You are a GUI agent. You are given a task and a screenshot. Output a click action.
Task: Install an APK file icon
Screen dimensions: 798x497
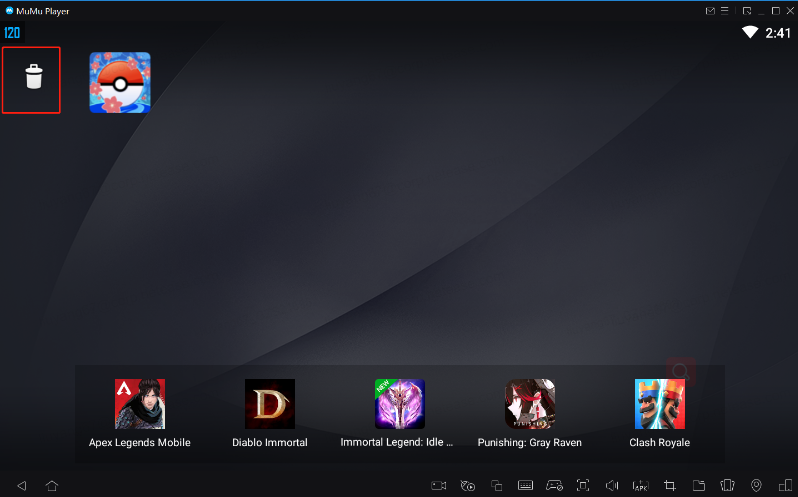(641, 485)
